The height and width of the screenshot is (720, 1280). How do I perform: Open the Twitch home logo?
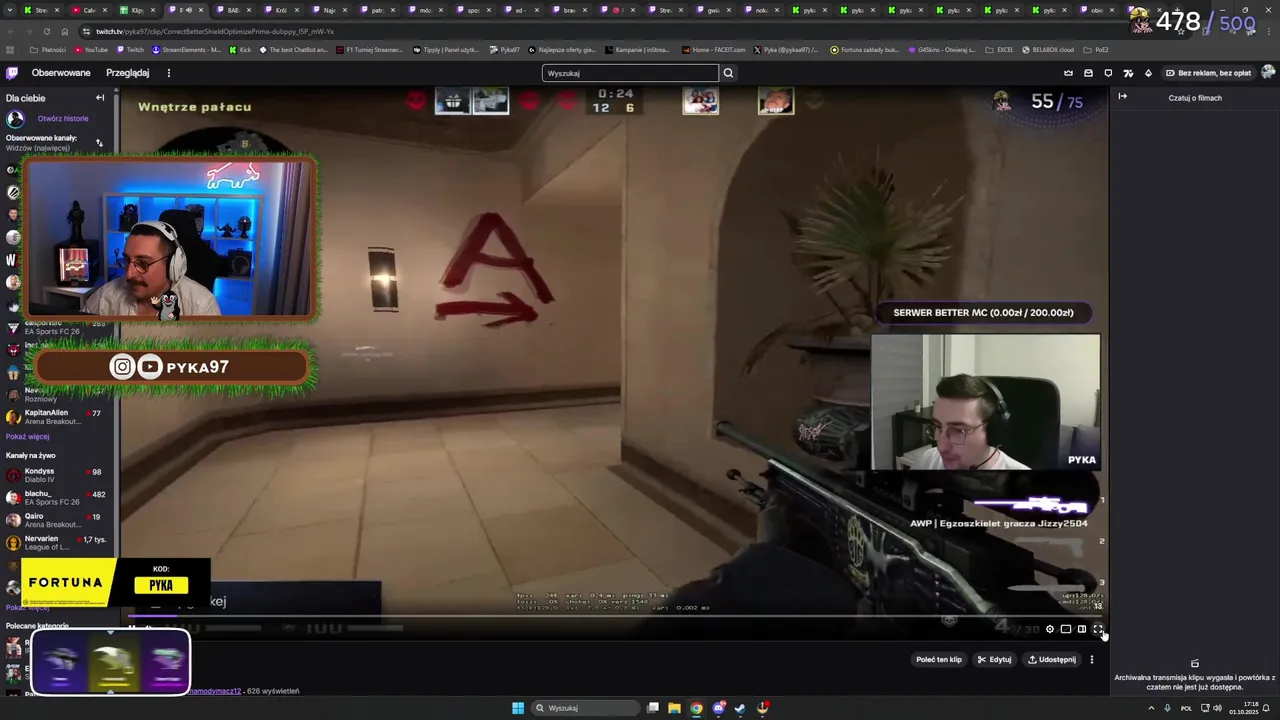12,73
